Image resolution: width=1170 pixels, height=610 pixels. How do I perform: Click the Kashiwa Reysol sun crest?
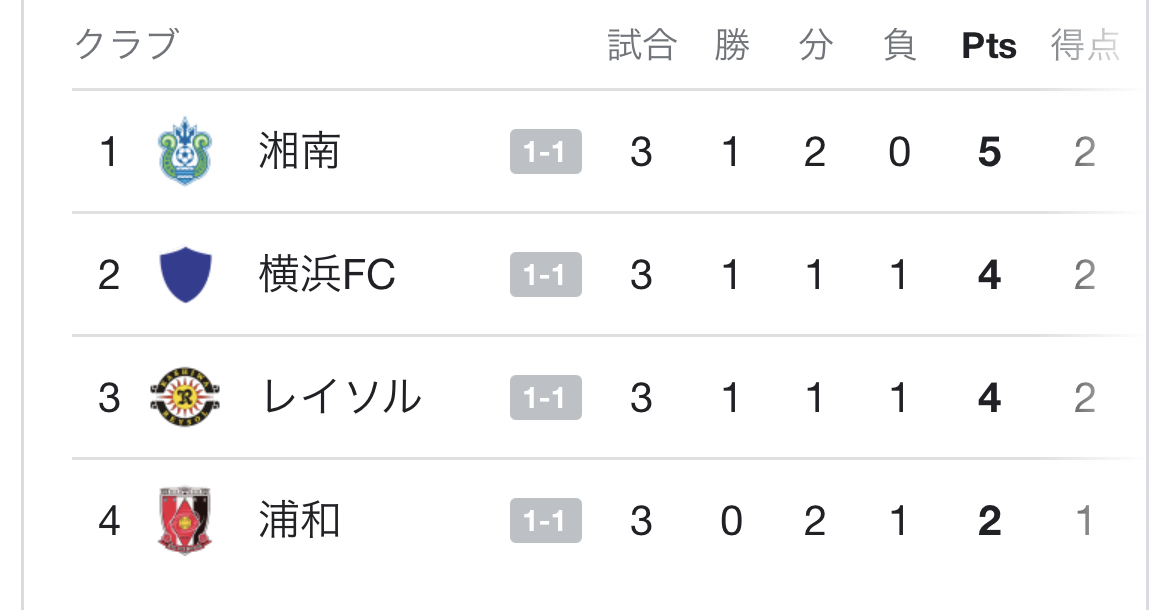(x=185, y=397)
